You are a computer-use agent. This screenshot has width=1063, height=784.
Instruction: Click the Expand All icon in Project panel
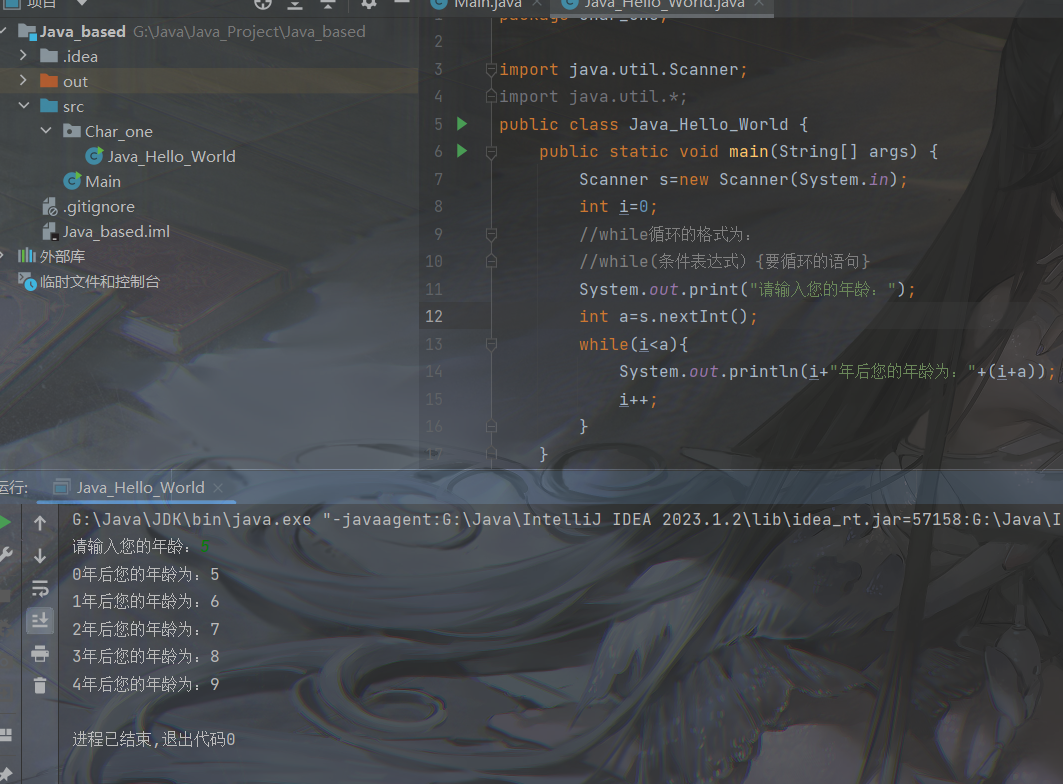(x=295, y=4)
